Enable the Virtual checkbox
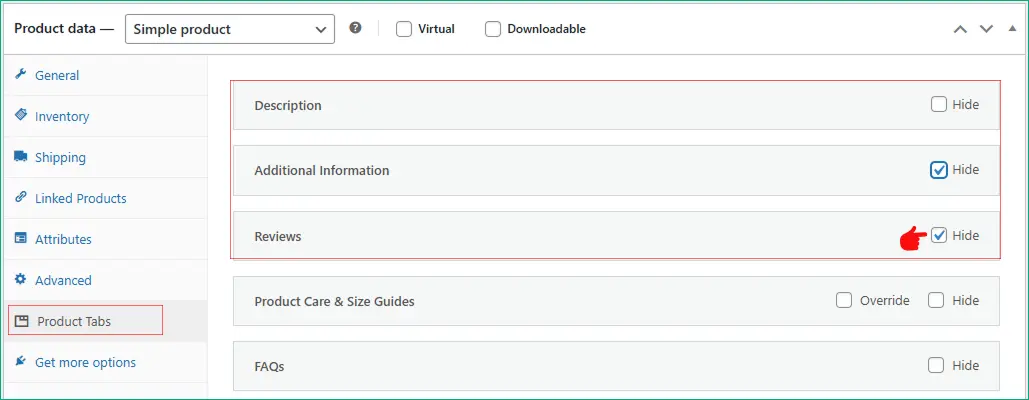1029x400 pixels. click(x=404, y=29)
